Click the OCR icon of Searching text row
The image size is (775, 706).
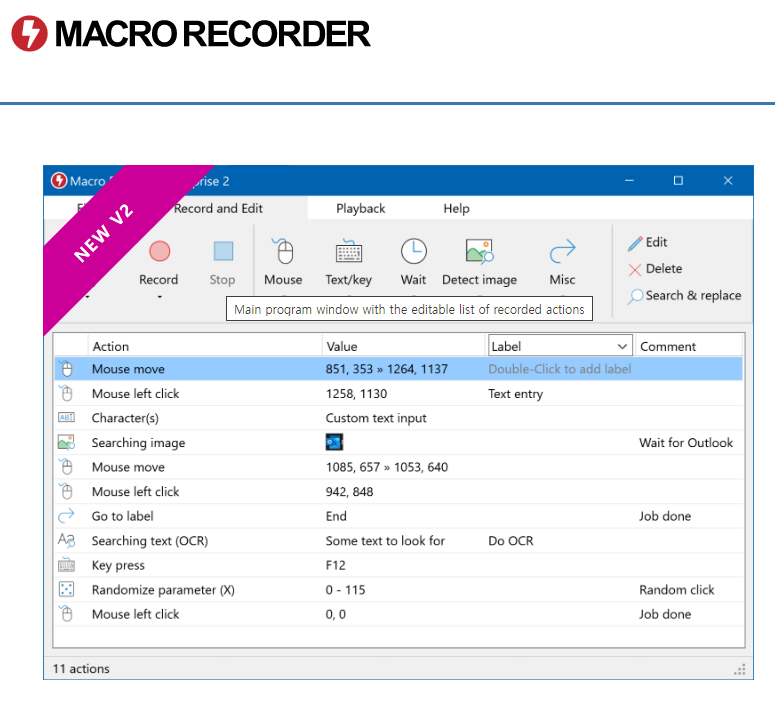pyautogui.click(x=66, y=540)
